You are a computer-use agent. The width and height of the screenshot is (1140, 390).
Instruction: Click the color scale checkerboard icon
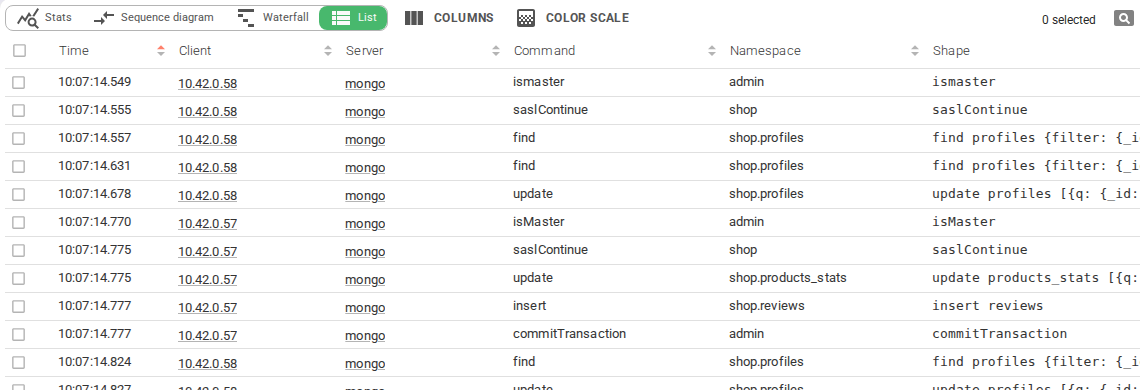[x=526, y=19]
